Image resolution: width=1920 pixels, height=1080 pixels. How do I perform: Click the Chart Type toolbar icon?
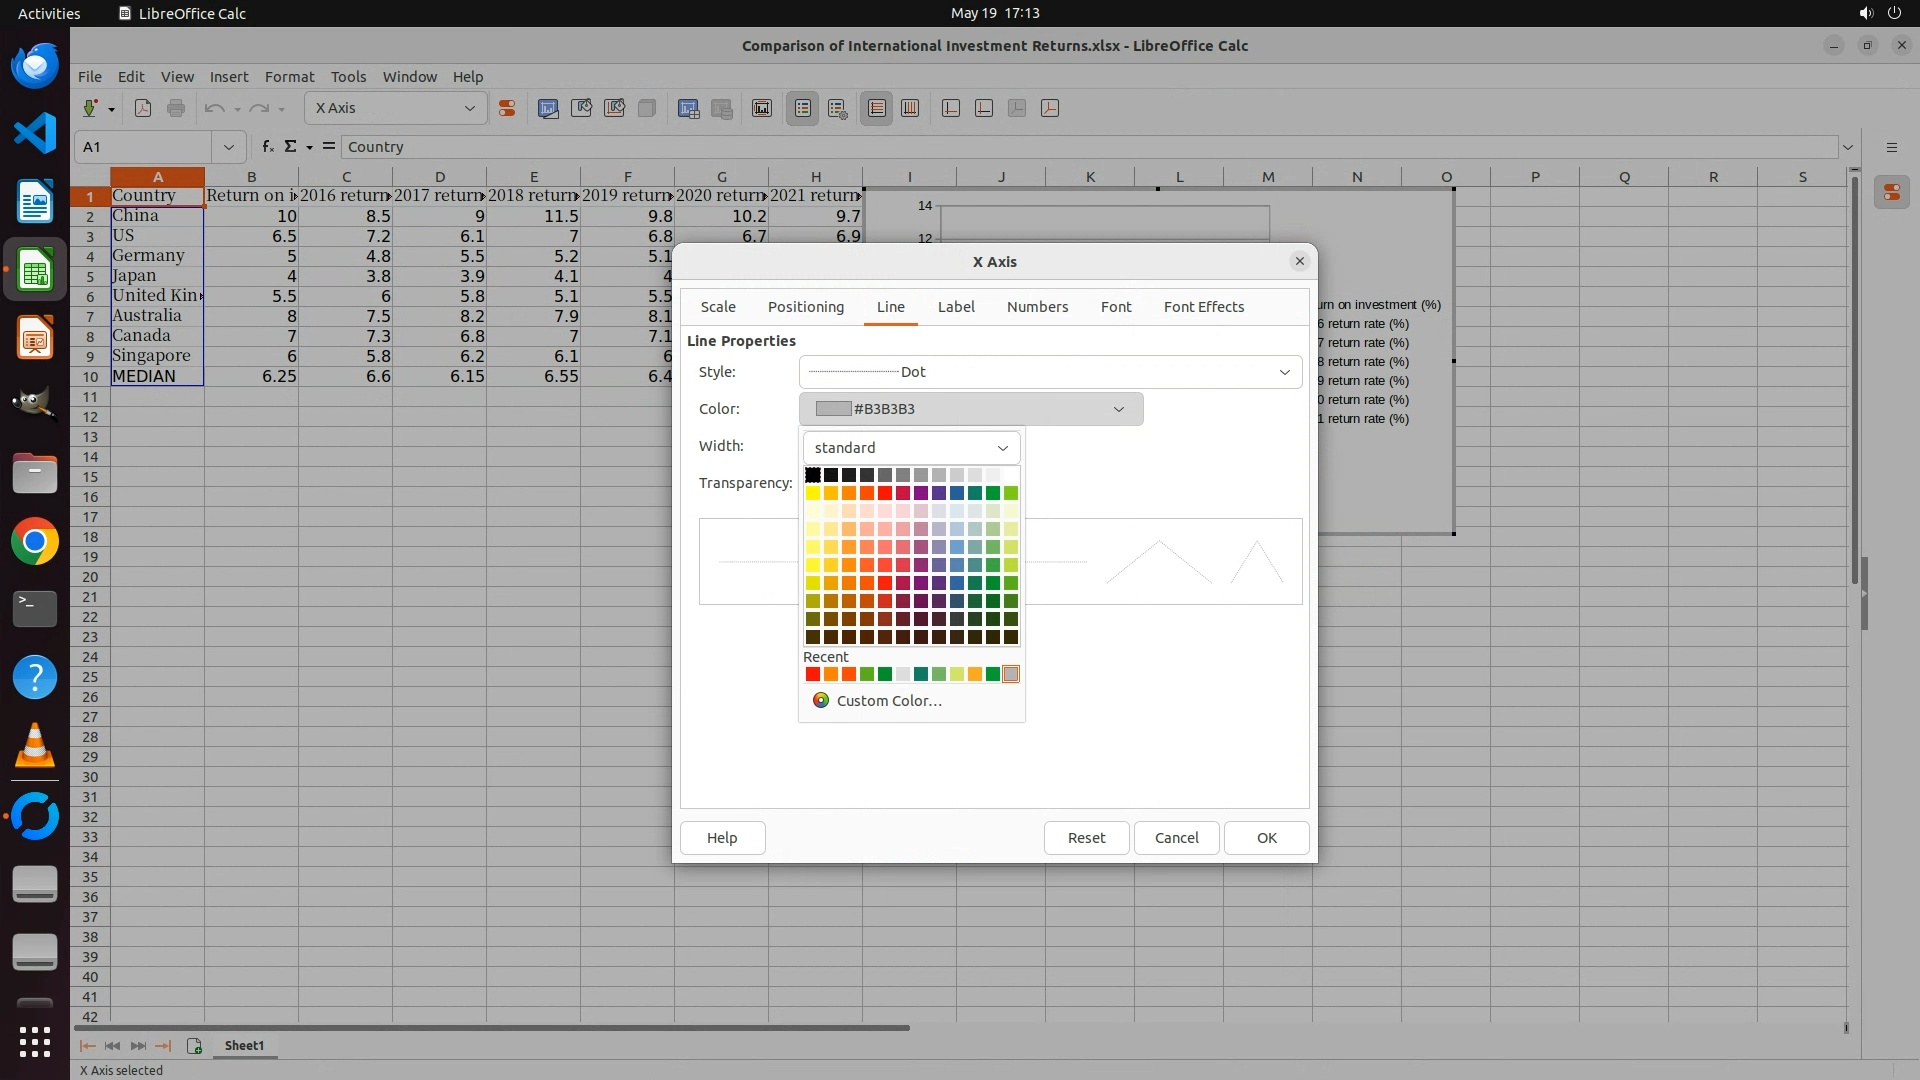point(548,108)
